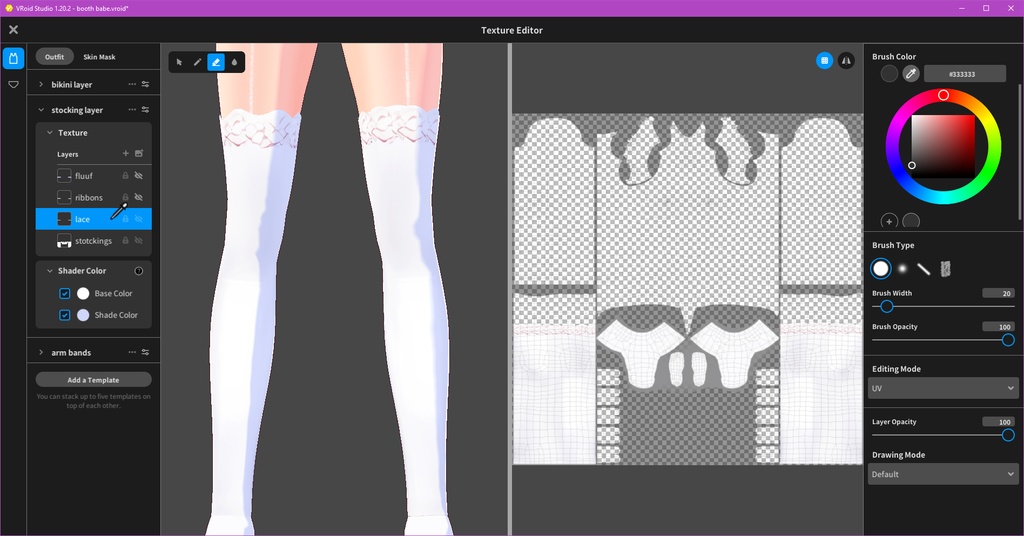Open the white Base Color swatch
Image resolution: width=1024 pixels, height=536 pixels.
coord(83,293)
